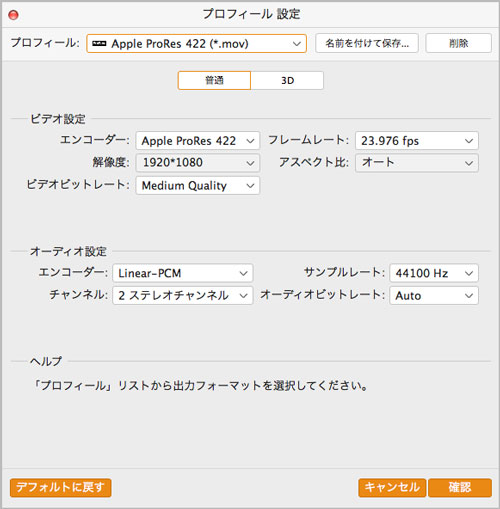
Task: Open the audio エンコーダー Linear-PCM dropdown
Action: coord(183,273)
